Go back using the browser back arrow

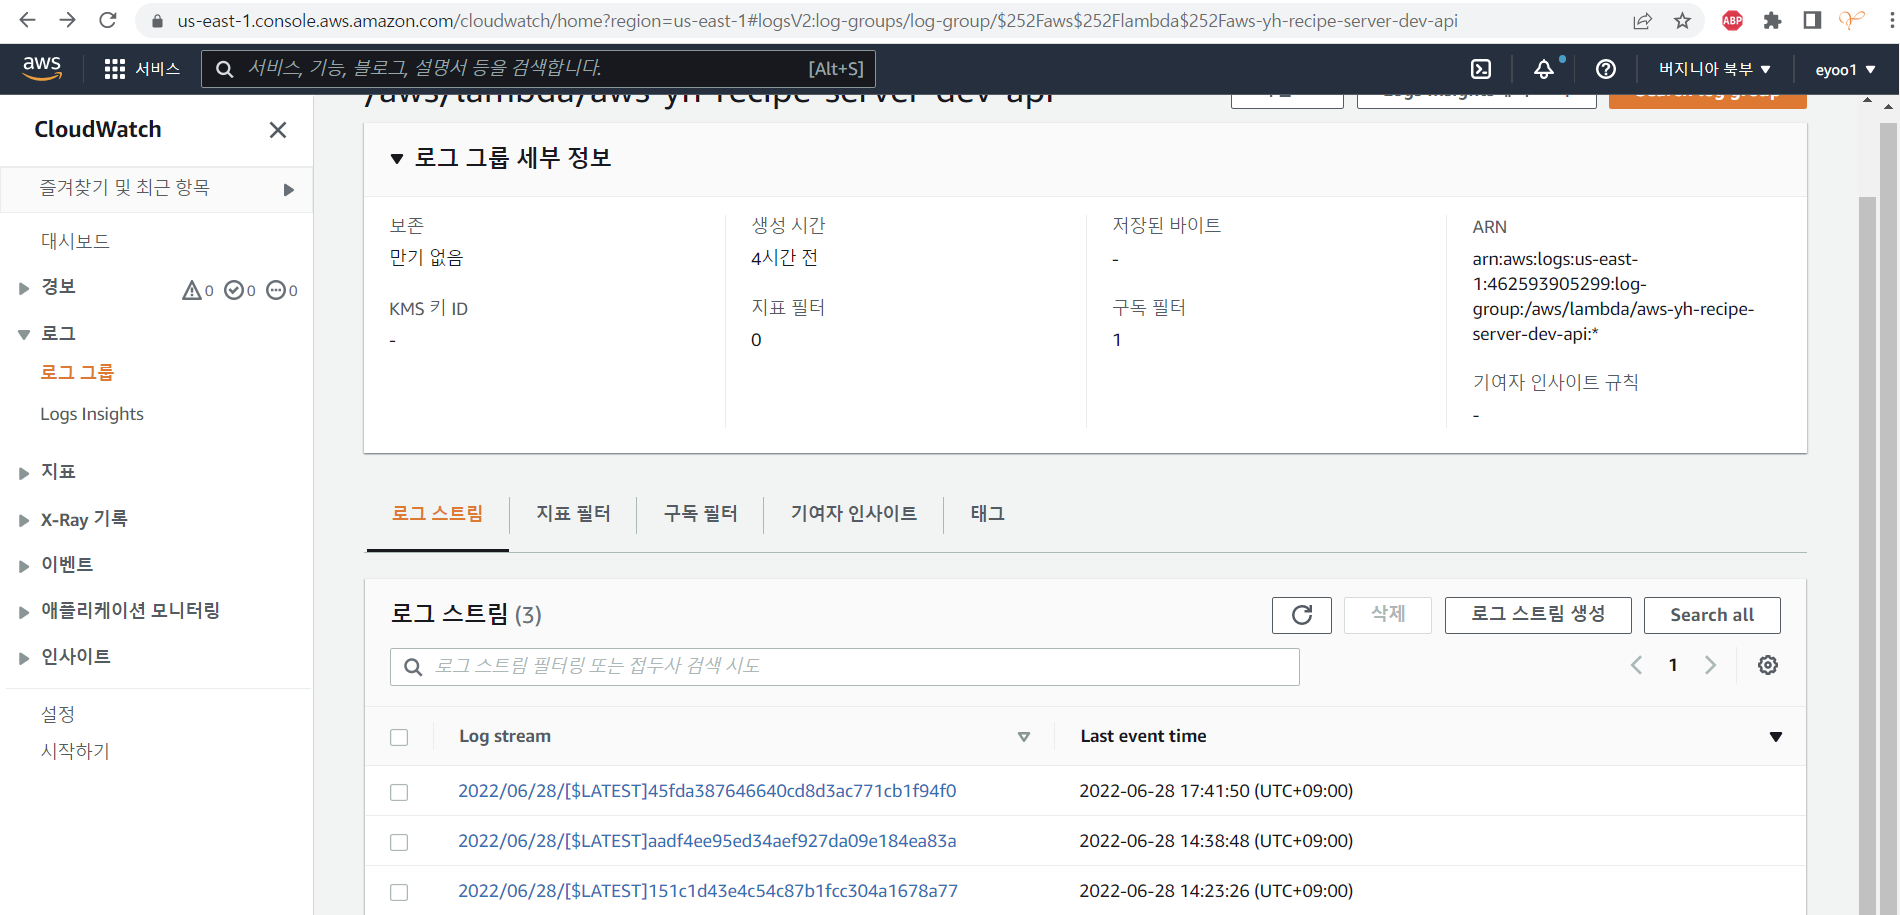[27, 20]
